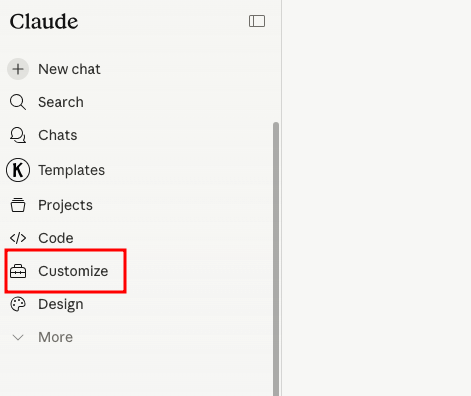Open Projects section
Screen dimensions: 471x396
click(x=65, y=205)
